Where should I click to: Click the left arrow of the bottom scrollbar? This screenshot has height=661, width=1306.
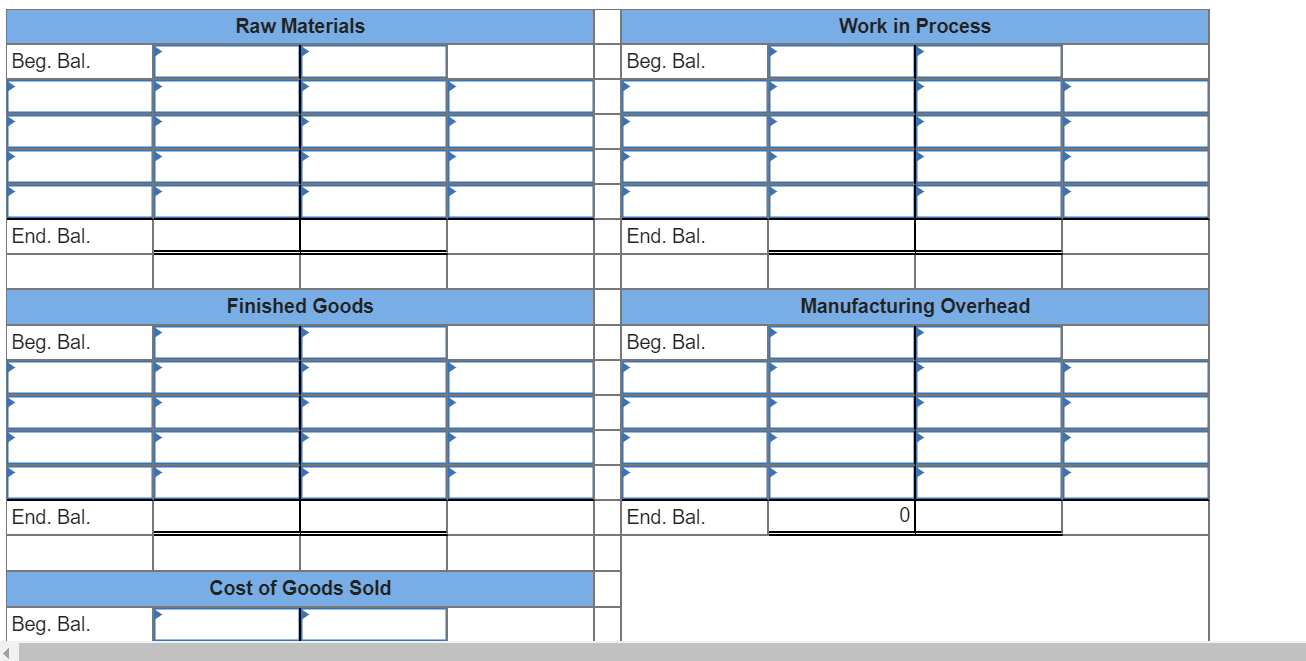(x=7, y=653)
